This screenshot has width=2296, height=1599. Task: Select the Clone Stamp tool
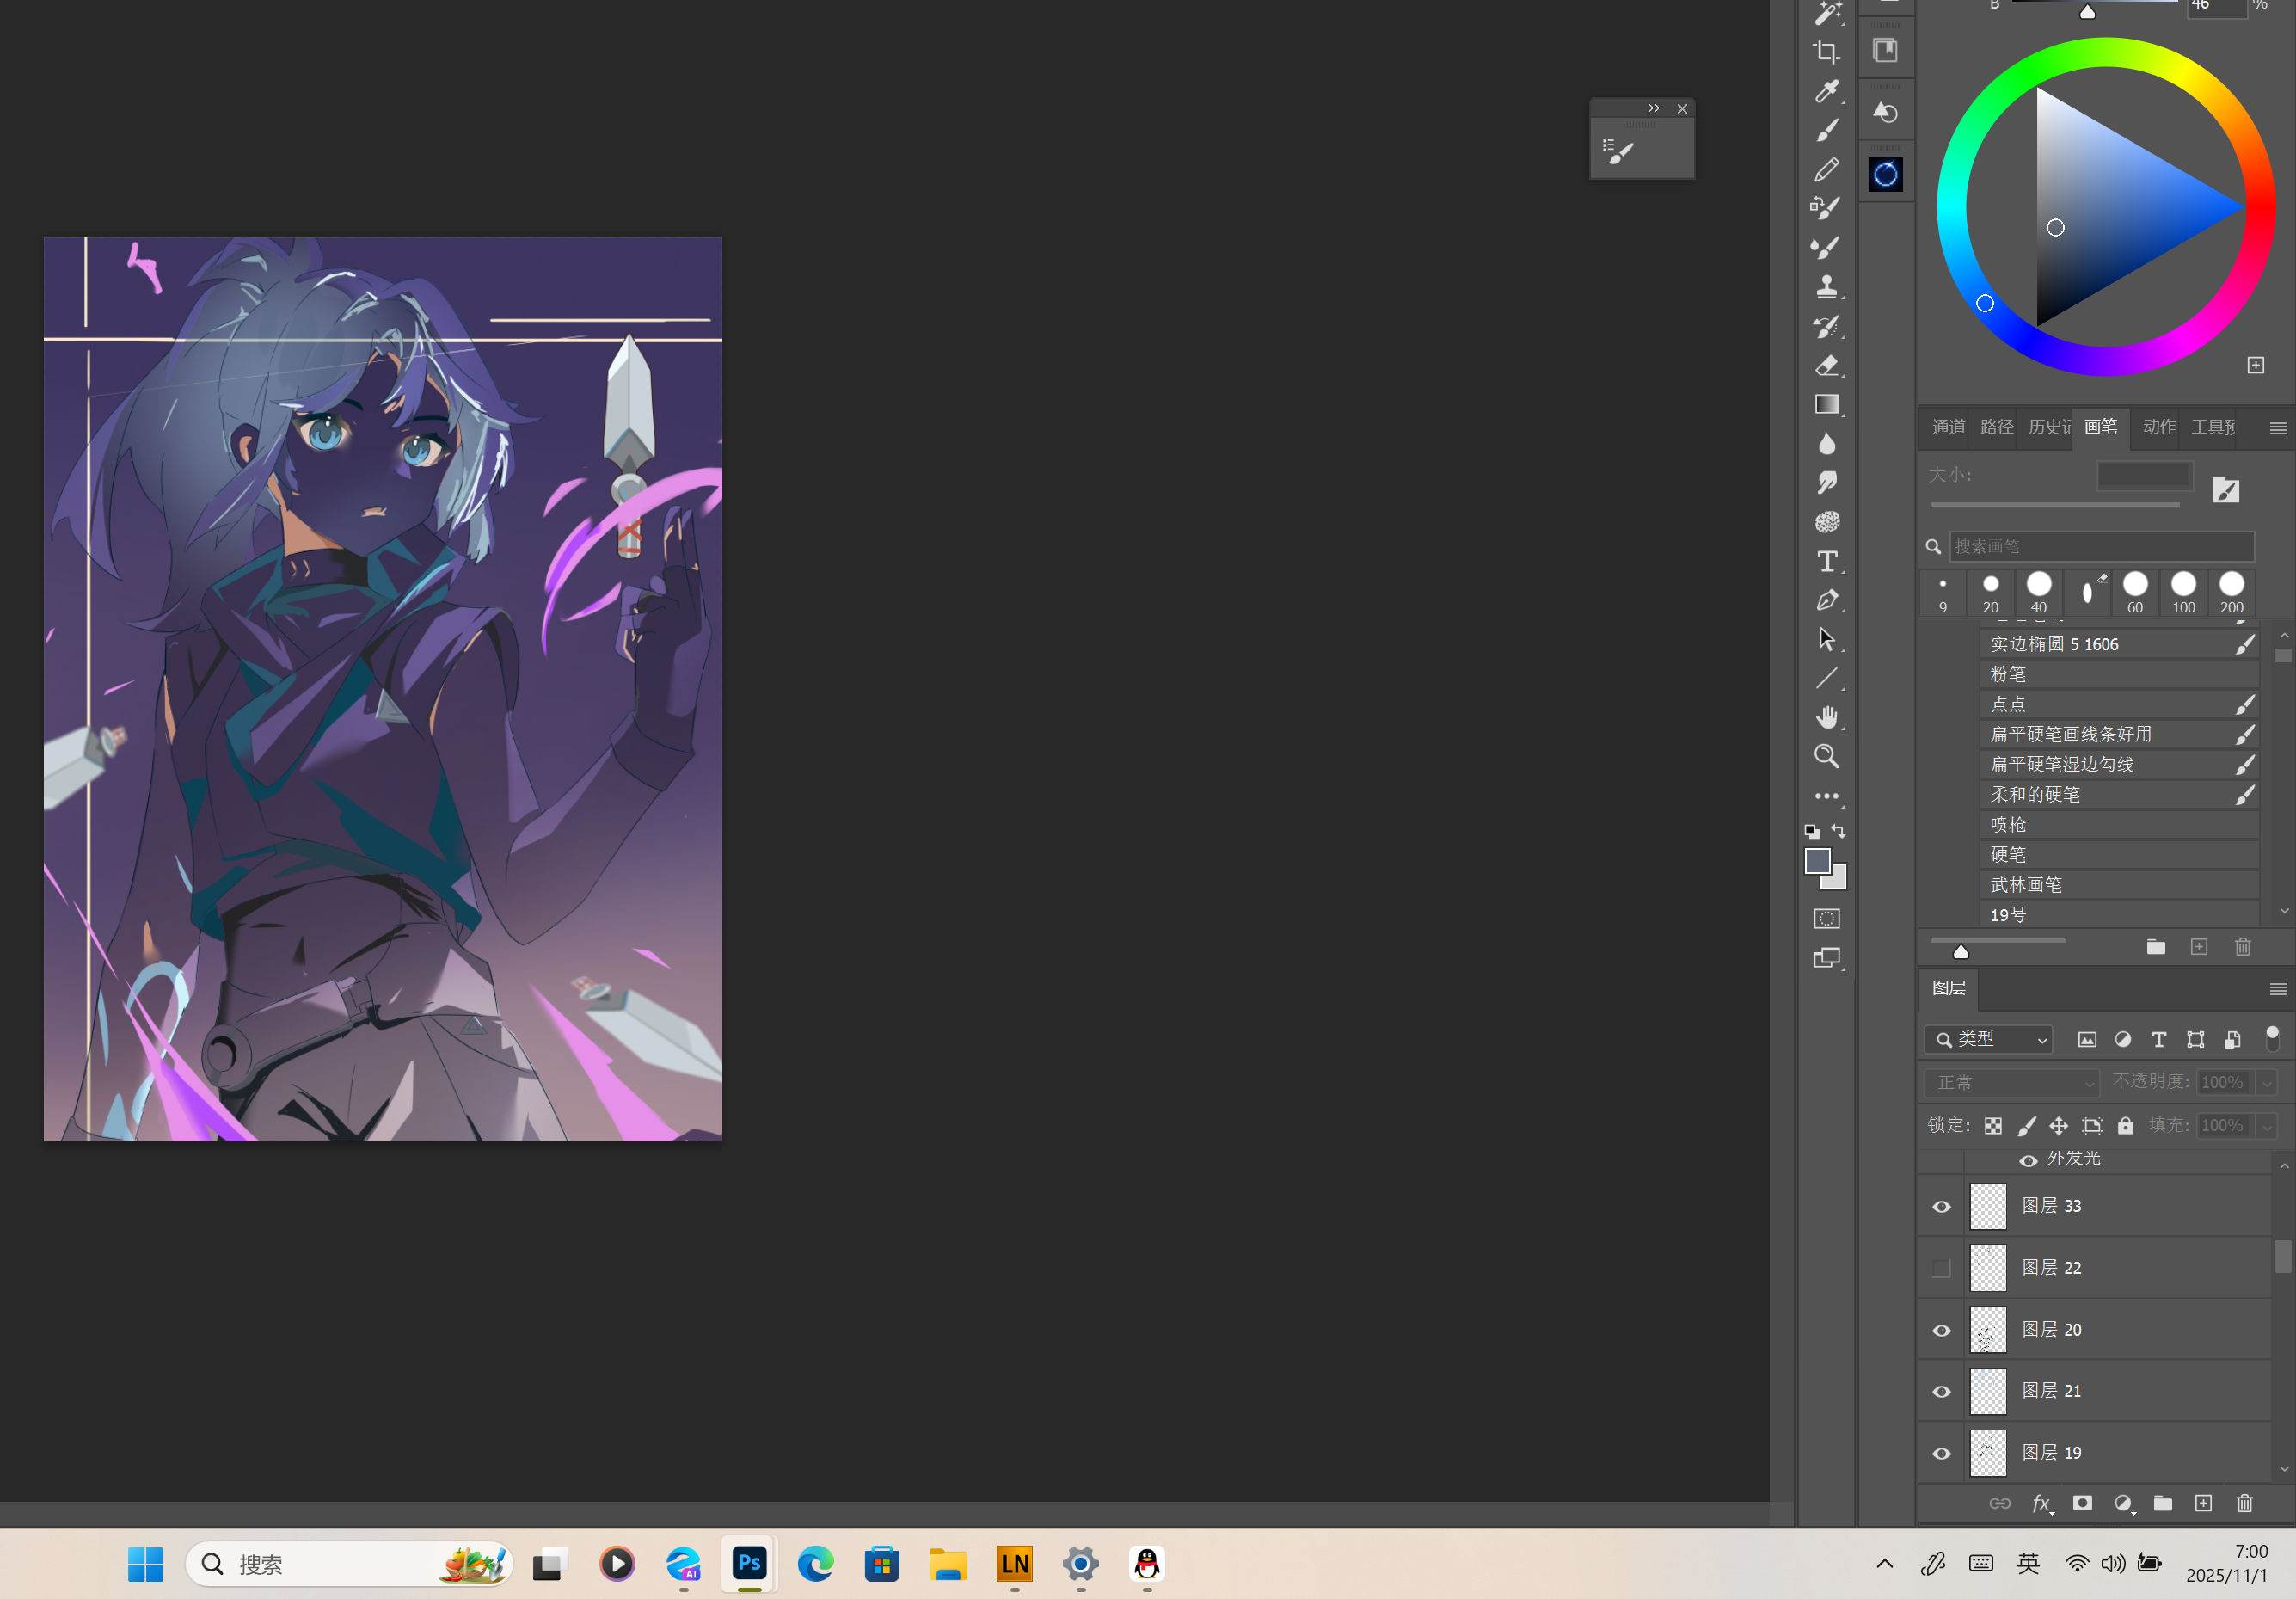(1826, 287)
